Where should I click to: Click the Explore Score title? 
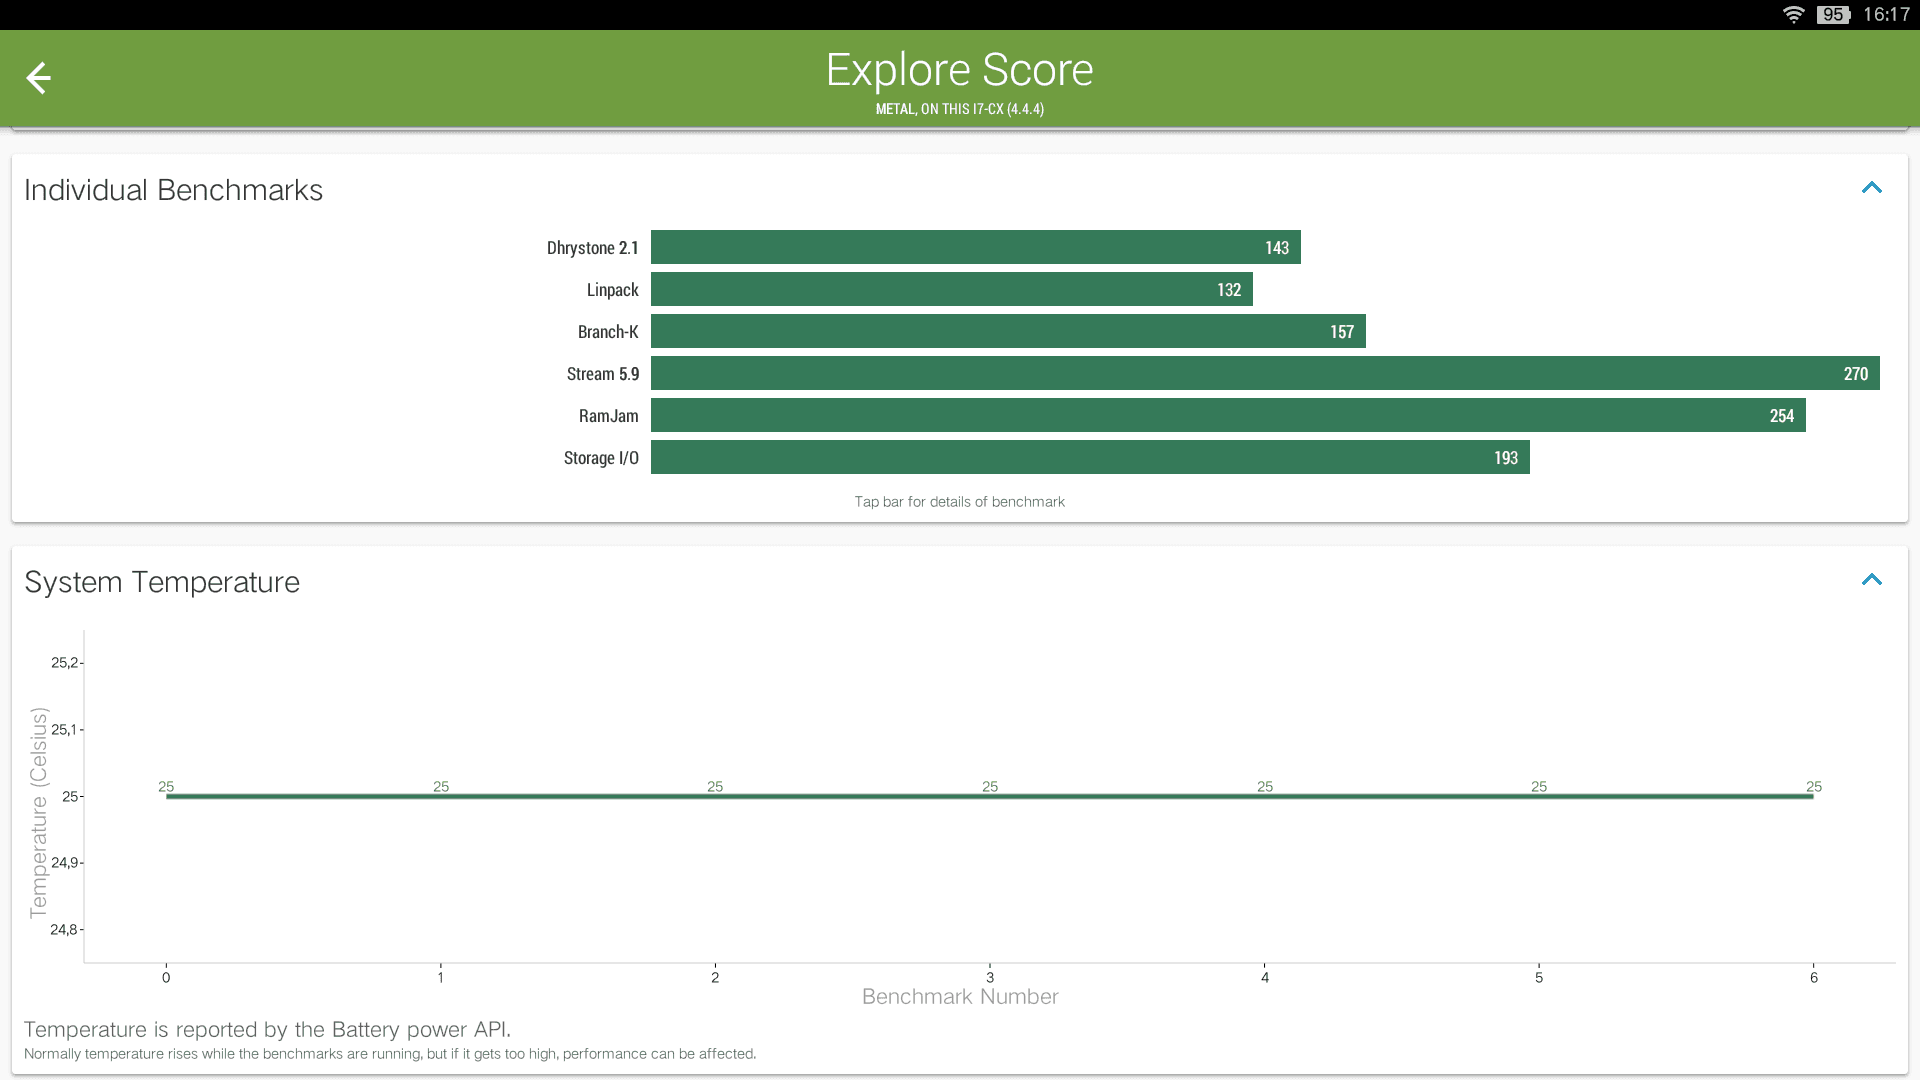pyautogui.click(x=960, y=70)
